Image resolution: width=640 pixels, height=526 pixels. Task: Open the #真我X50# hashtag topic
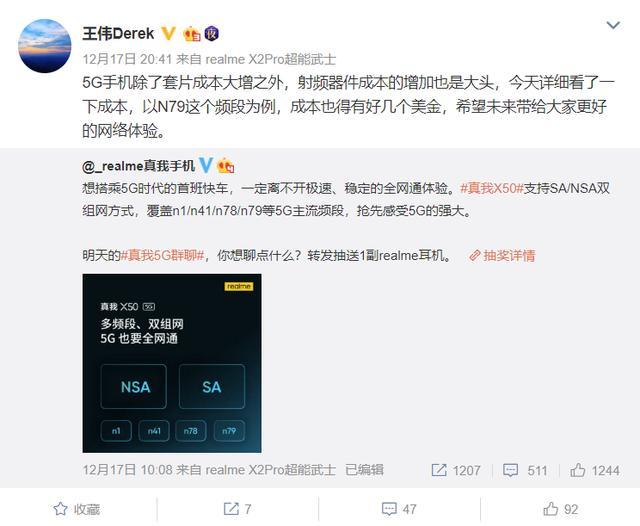[491, 188]
